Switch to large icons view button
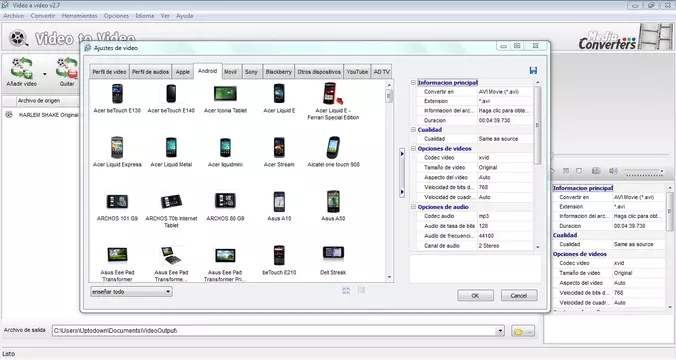The width and height of the screenshot is (676, 360). pyautogui.click(x=346, y=291)
